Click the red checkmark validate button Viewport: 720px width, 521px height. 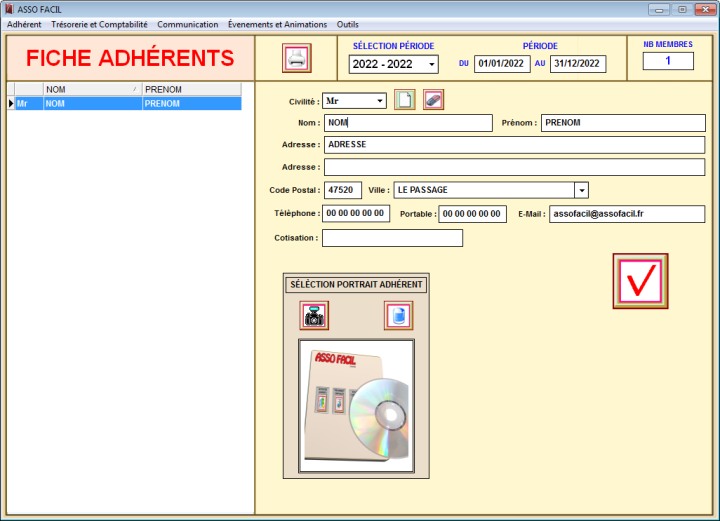coord(640,281)
